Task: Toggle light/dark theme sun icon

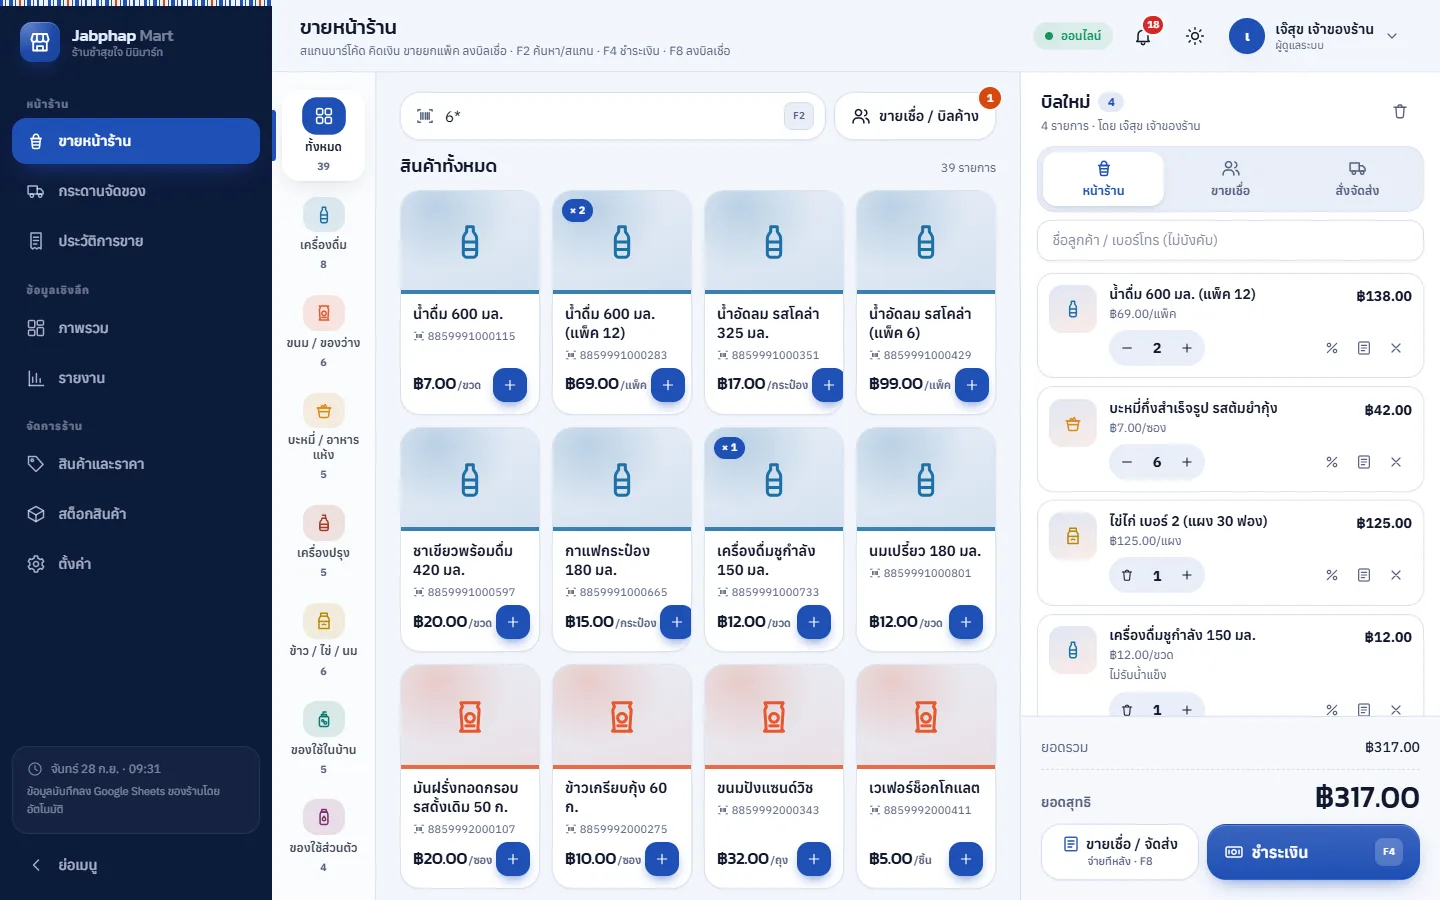Action: (1194, 36)
